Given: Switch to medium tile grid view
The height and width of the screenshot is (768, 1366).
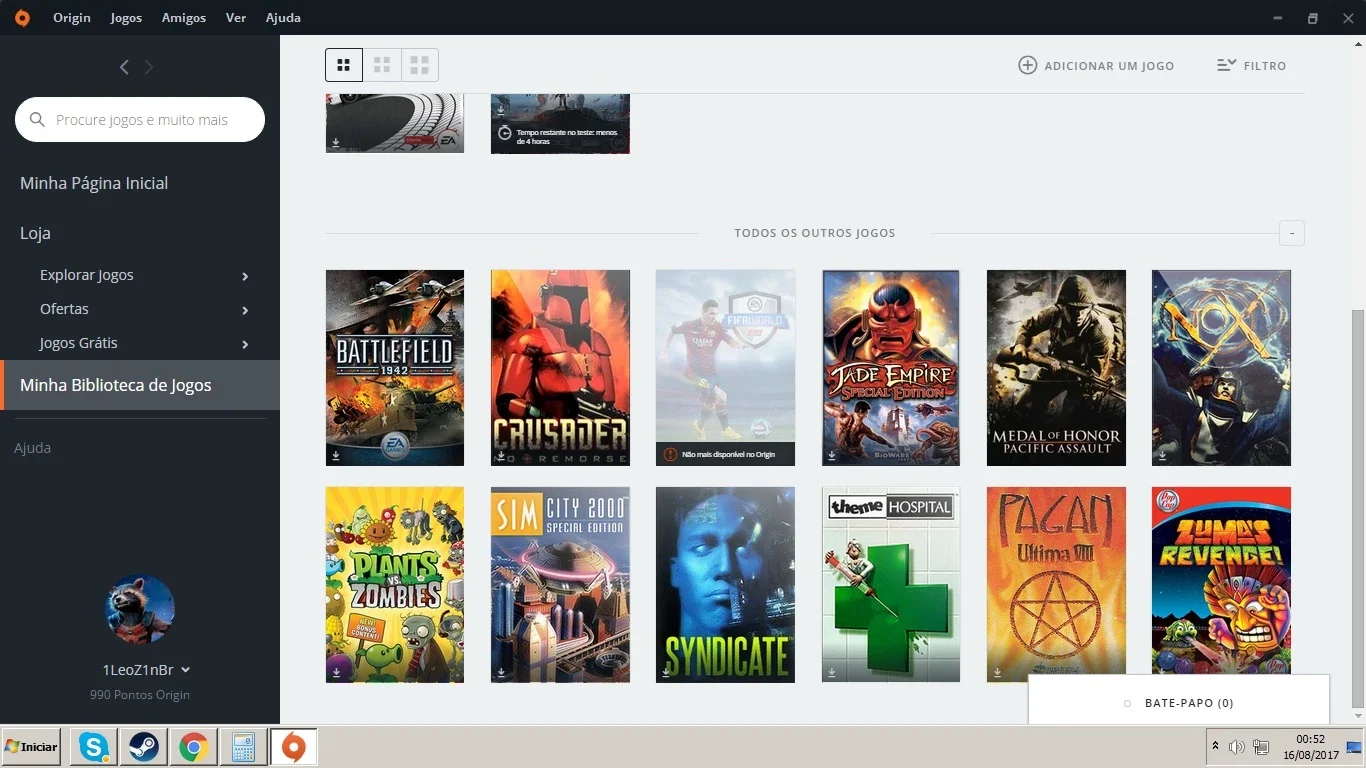Looking at the screenshot, I should point(382,65).
